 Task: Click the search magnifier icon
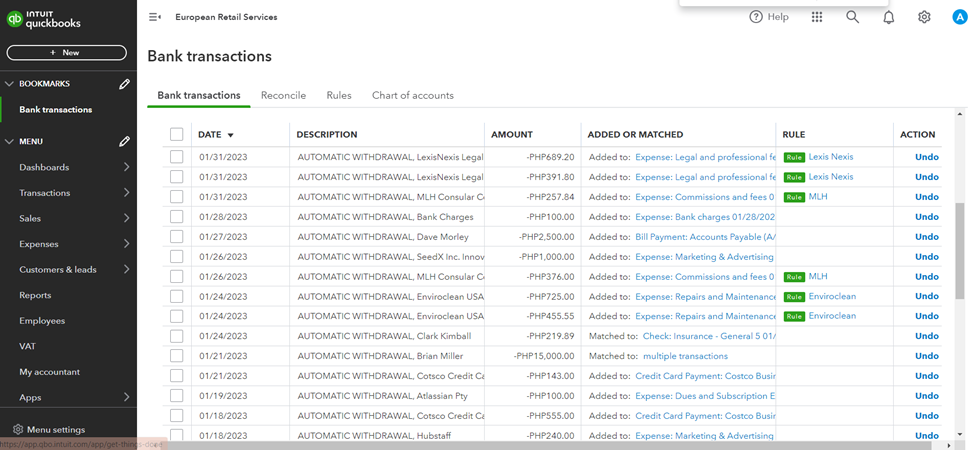tap(852, 17)
